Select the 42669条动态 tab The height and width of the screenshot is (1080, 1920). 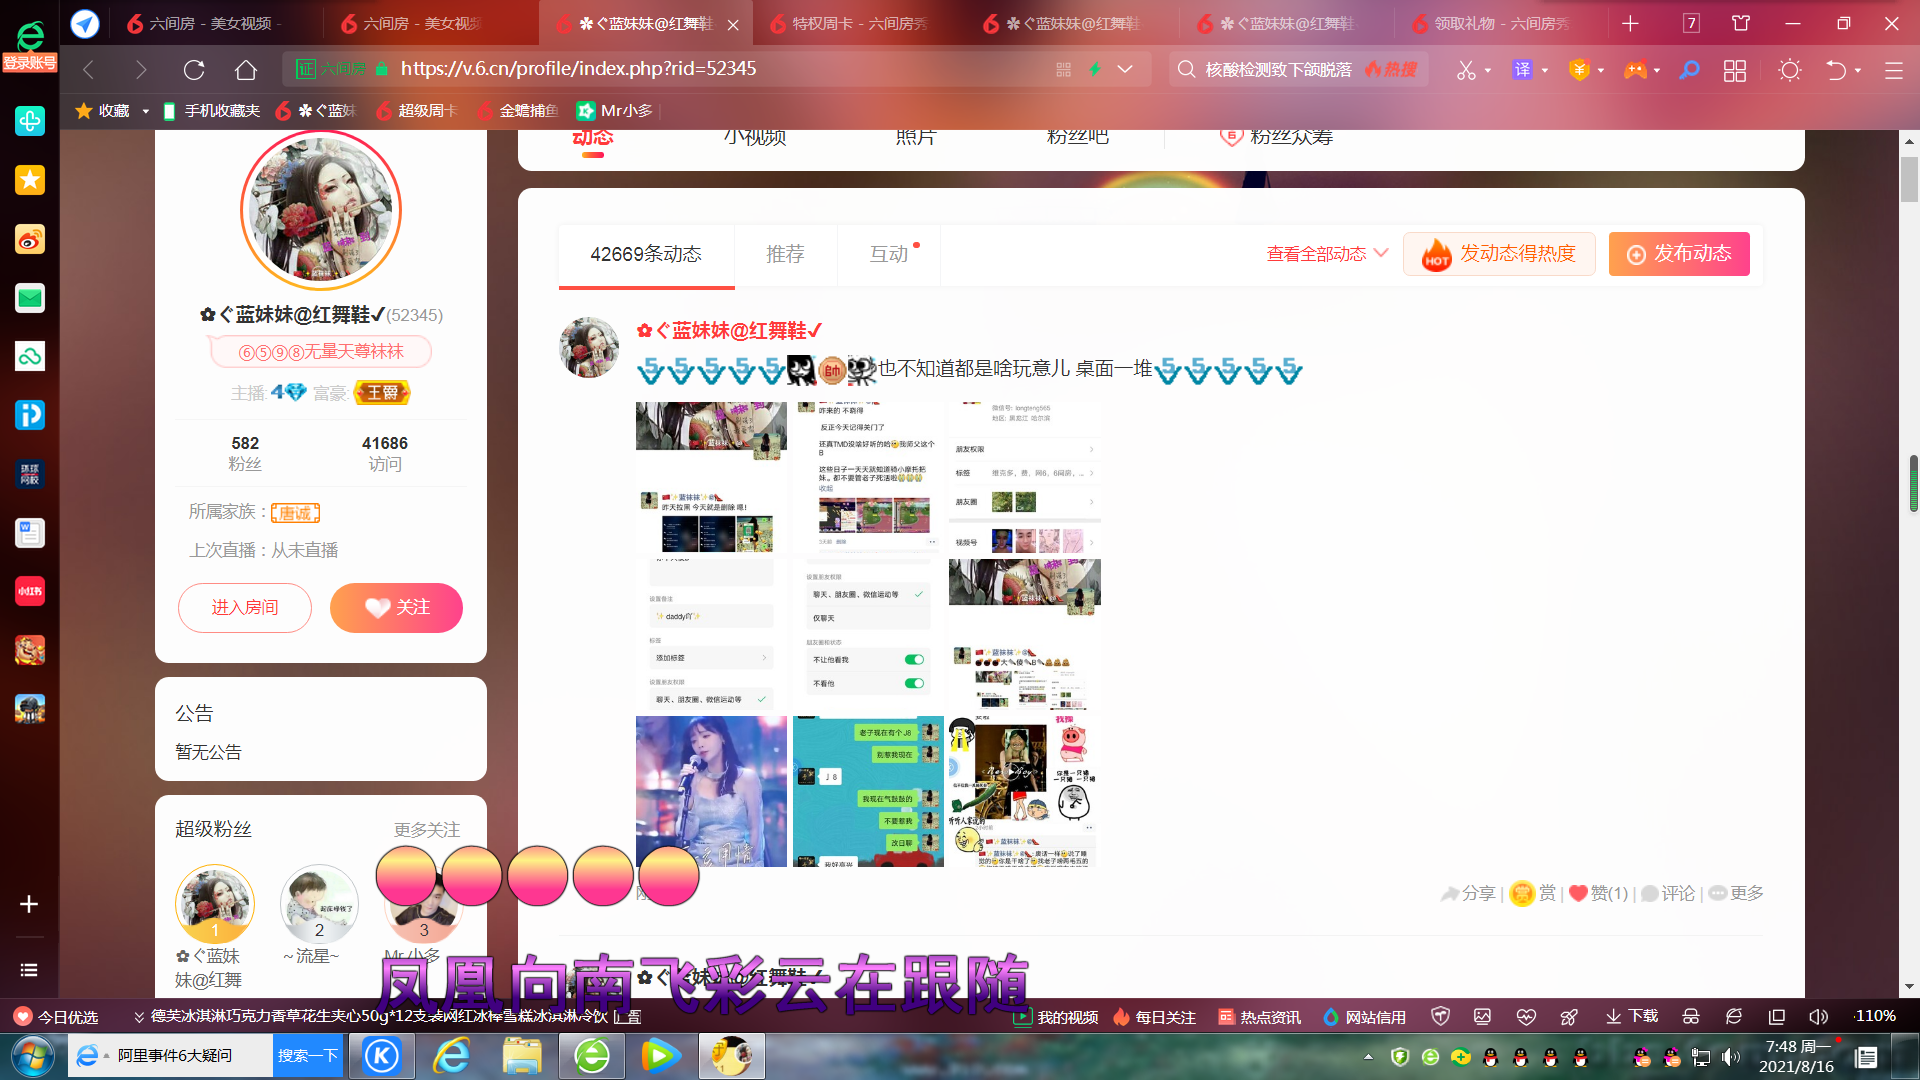click(x=646, y=255)
